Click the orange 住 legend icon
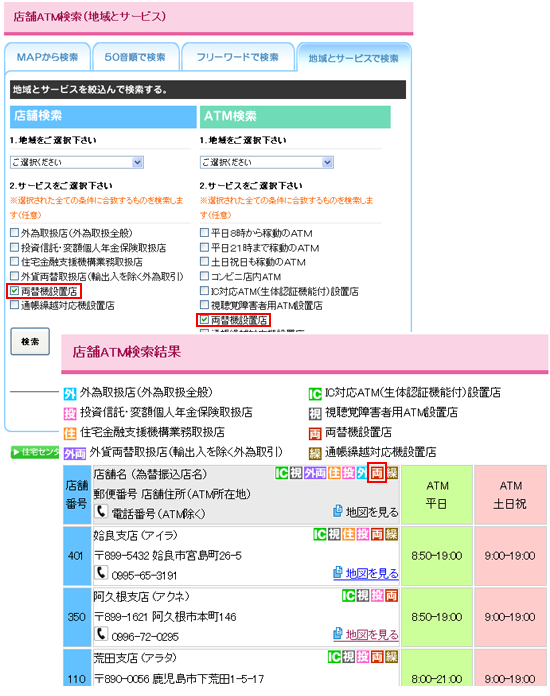Screen dimensions: 550x696 (70, 433)
